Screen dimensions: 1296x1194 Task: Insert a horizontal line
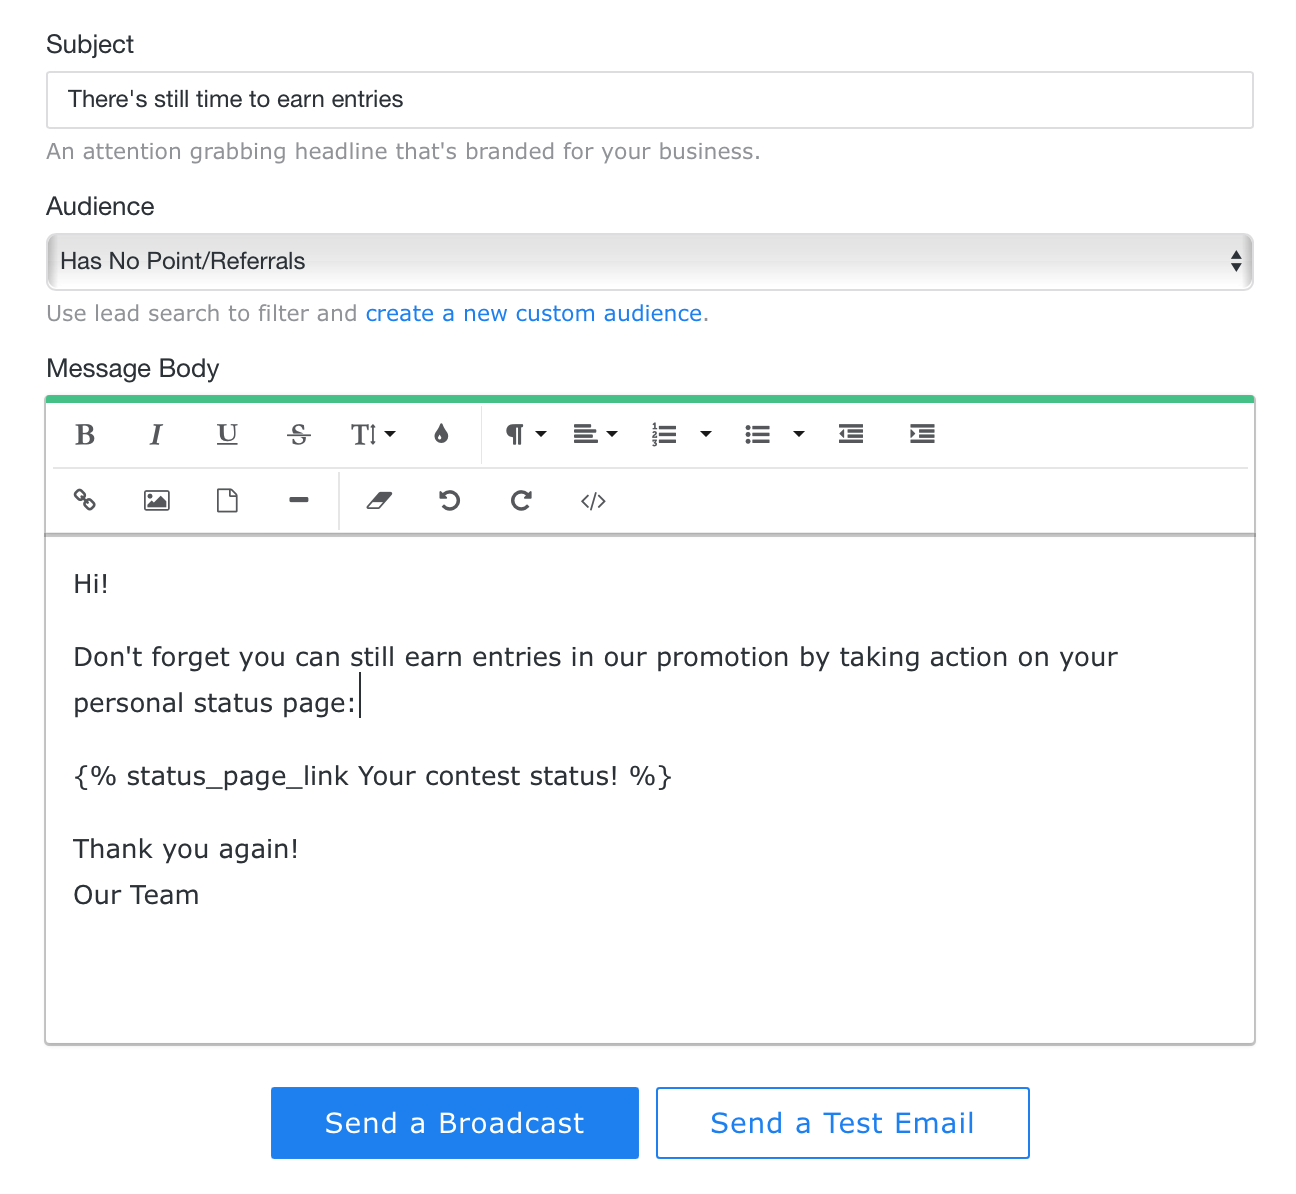click(298, 500)
